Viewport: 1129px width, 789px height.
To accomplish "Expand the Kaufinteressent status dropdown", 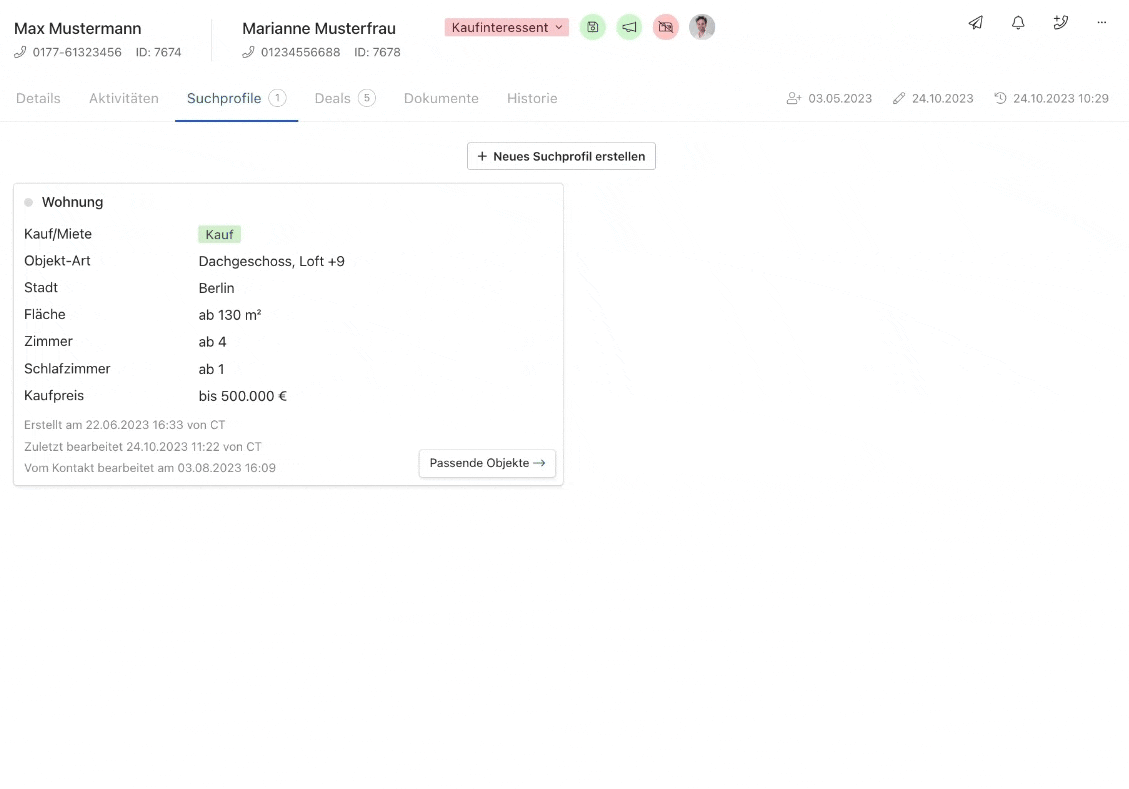I will [x=507, y=27].
